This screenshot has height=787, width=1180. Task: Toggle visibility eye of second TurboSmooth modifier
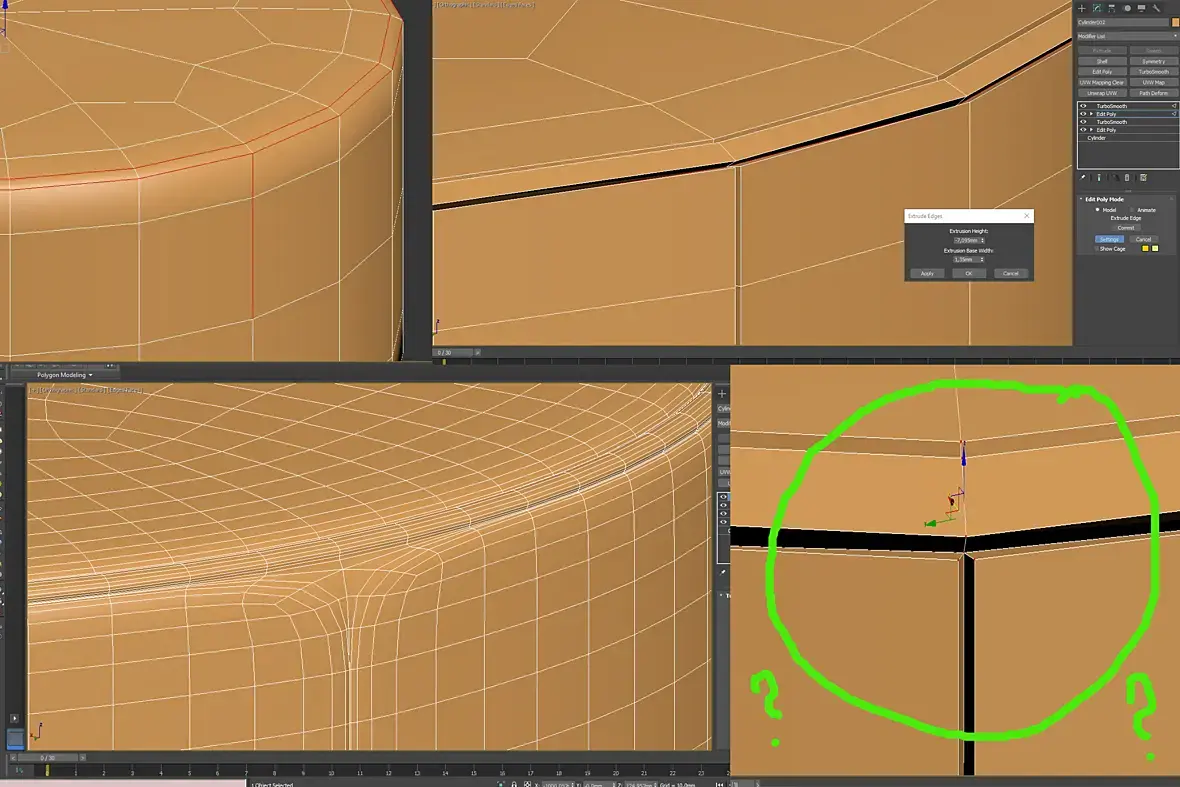pos(1084,122)
